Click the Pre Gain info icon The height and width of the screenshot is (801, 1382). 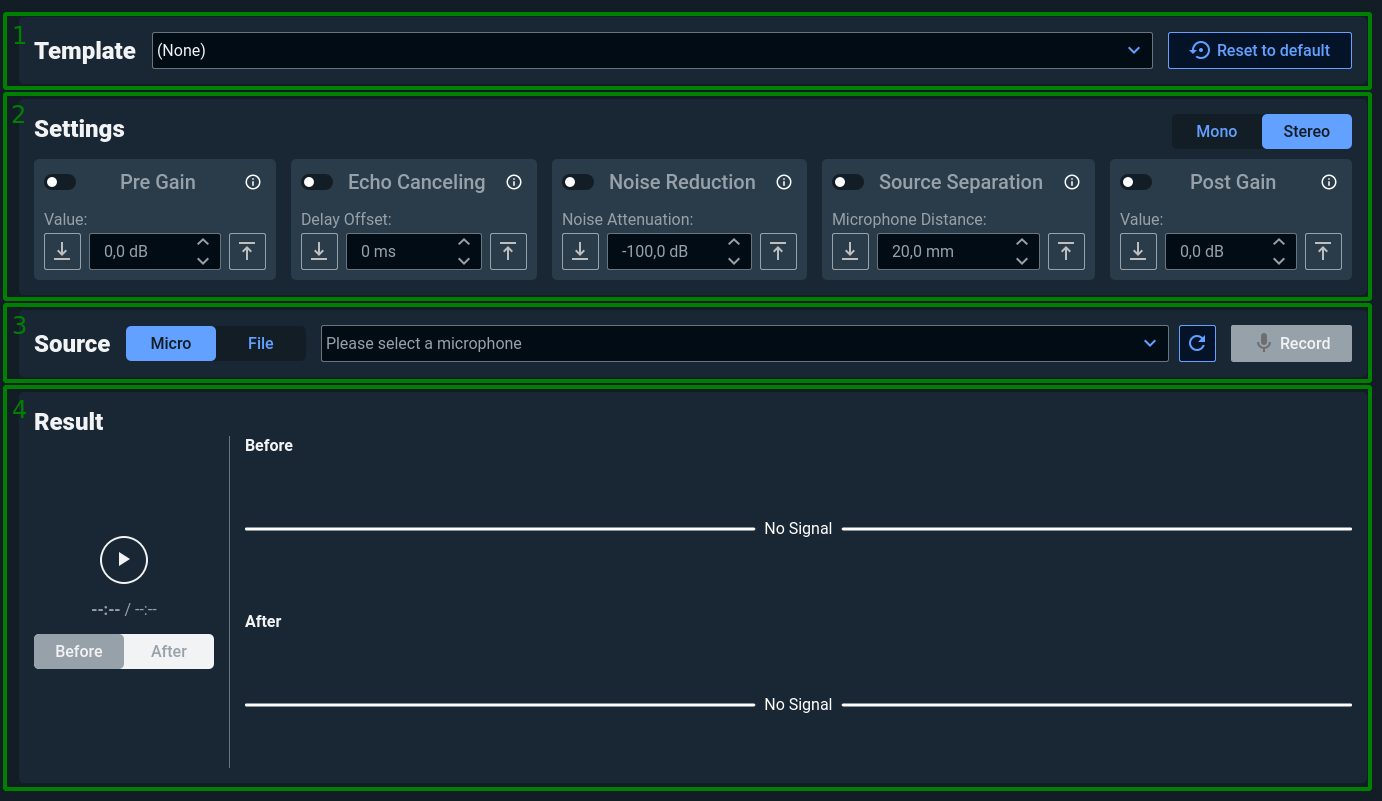[253, 182]
